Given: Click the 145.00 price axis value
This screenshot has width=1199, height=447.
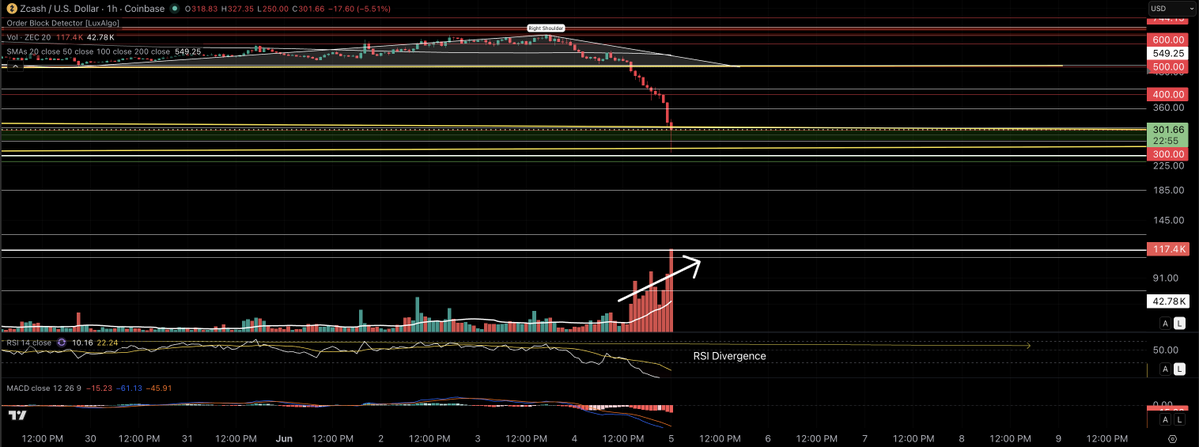Looking at the screenshot, I should (1170, 221).
